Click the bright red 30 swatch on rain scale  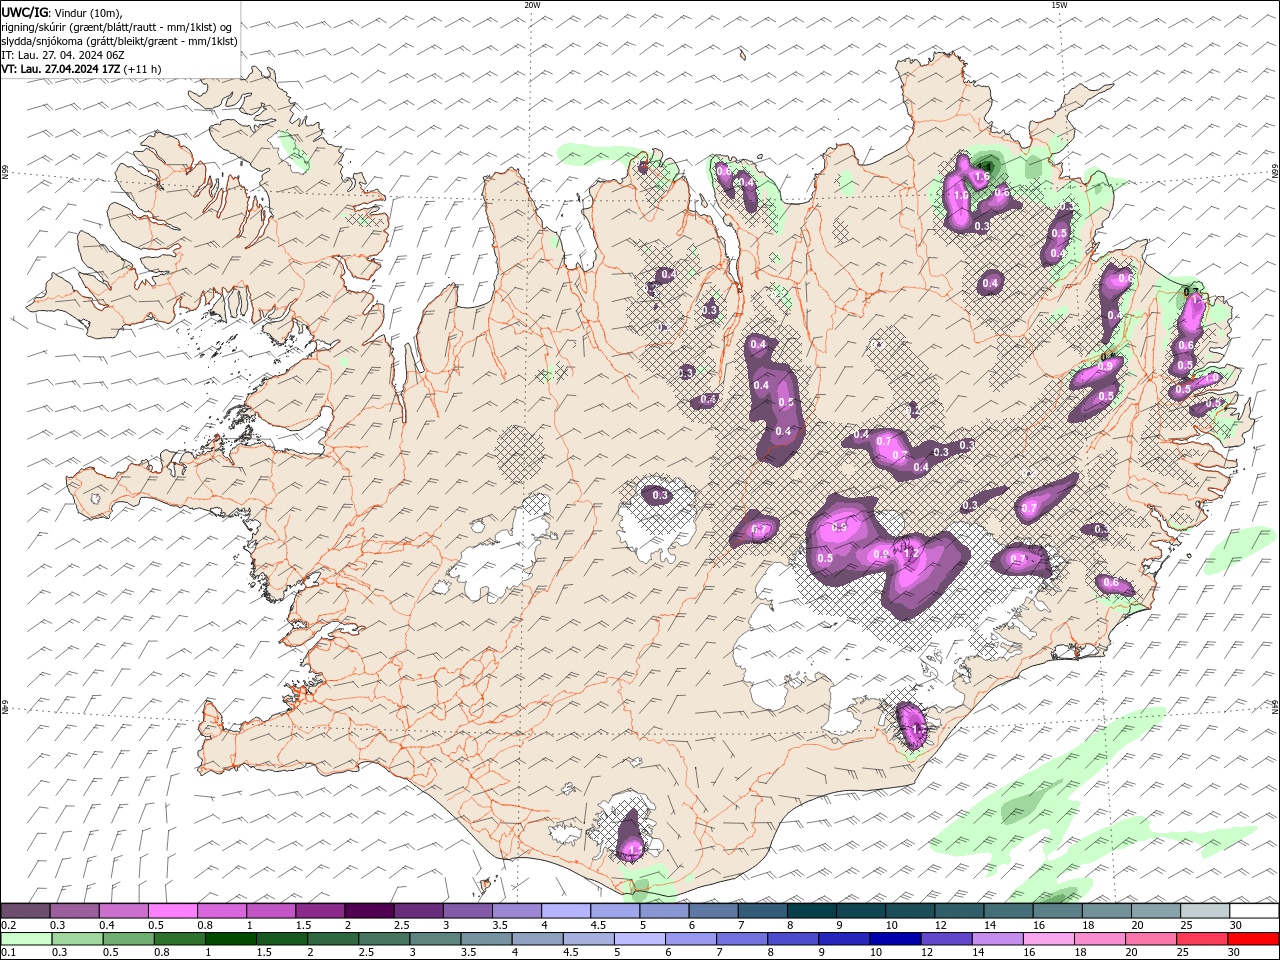point(1253,939)
